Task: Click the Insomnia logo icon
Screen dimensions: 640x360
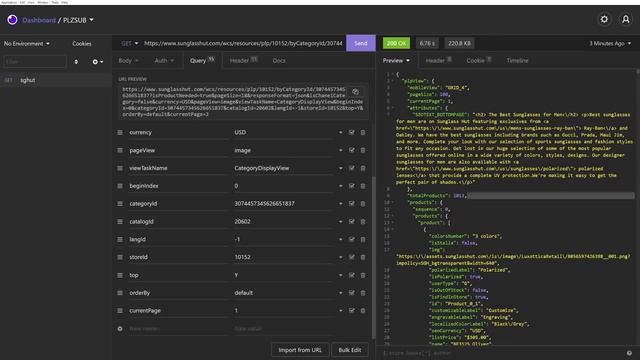Action: (12, 20)
